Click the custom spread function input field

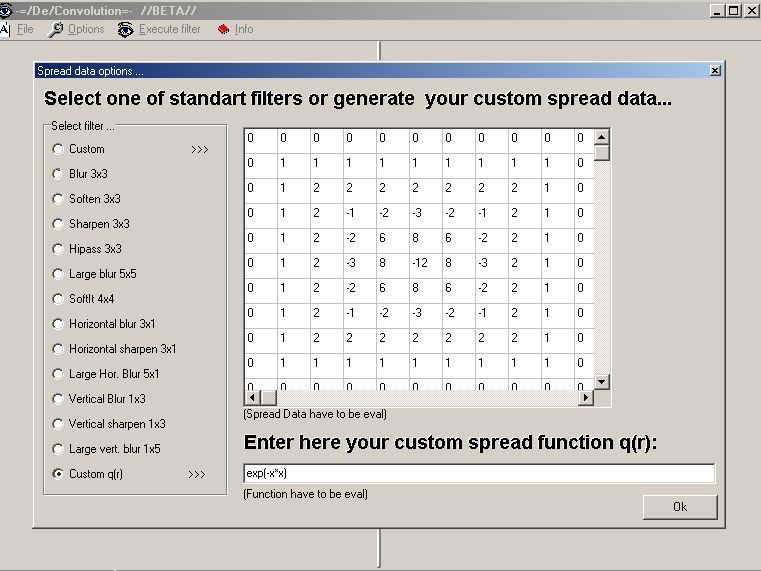point(479,473)
